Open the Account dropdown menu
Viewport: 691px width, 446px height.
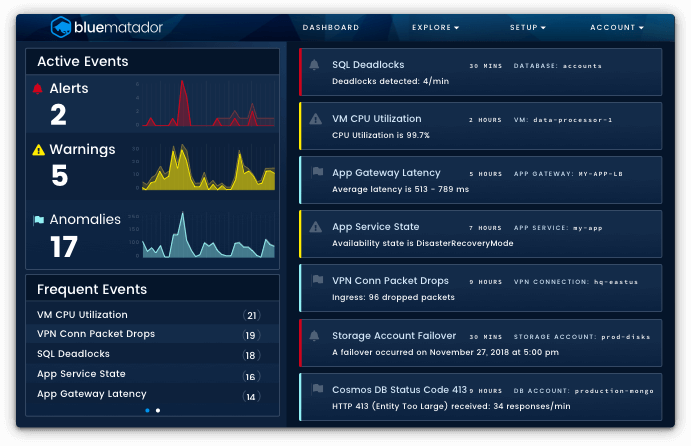click(617, 28)
